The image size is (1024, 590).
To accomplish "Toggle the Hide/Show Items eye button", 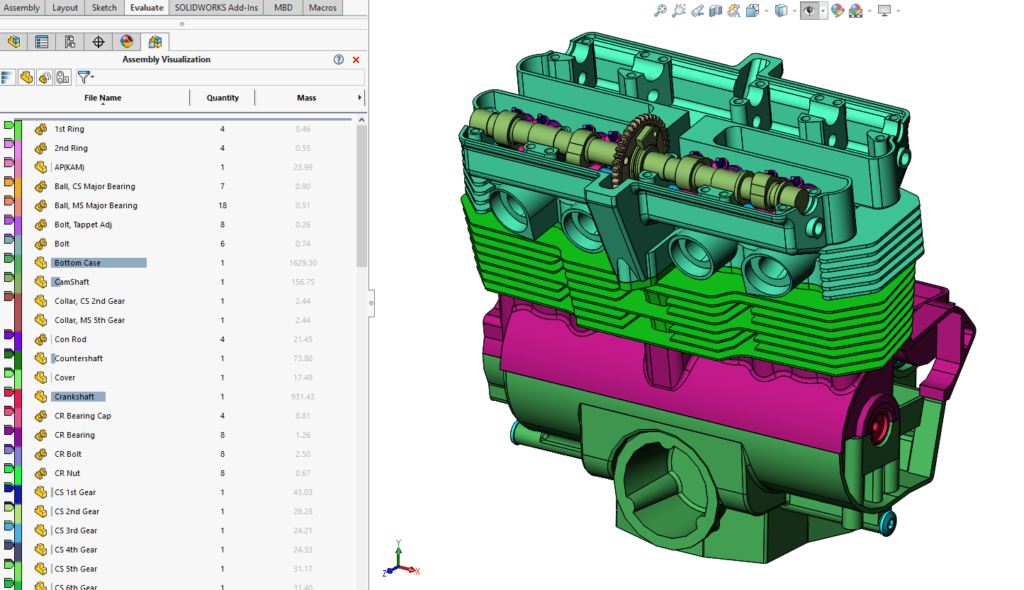I will point(809,10).
